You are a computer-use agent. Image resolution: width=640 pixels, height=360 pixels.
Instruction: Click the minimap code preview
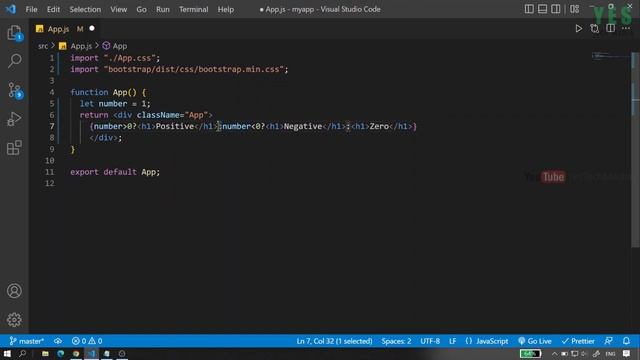[x=611, y=56]
